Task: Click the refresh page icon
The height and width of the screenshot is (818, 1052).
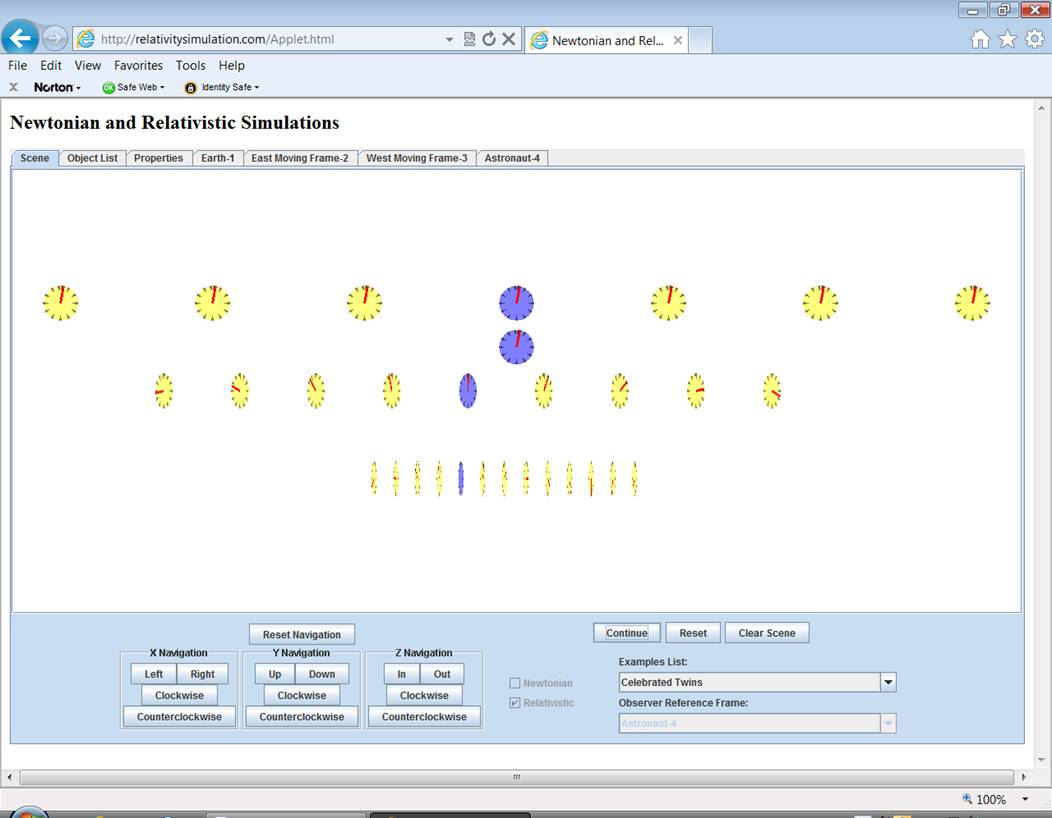Action: 489,39
